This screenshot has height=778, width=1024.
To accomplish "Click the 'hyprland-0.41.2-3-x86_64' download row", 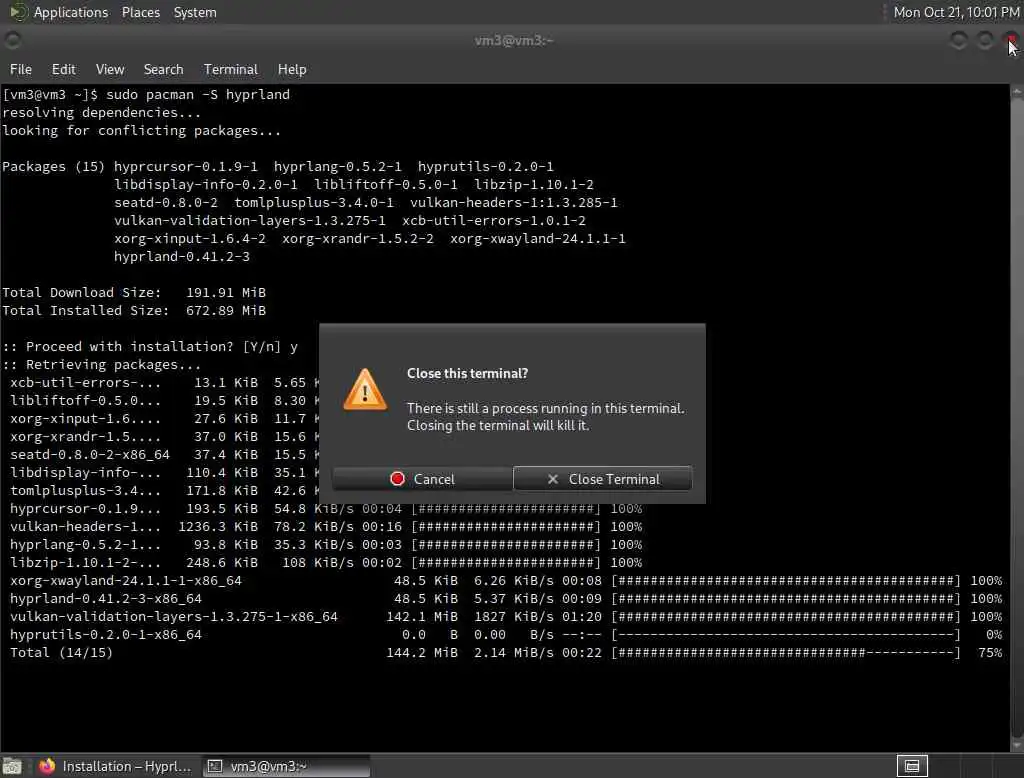I will click(x=505, y=598).
